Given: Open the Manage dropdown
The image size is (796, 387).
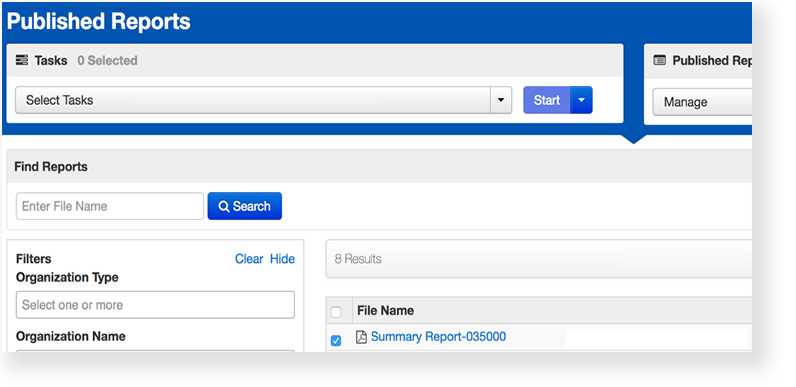Looking at the screenshot, I should [702, 102].
